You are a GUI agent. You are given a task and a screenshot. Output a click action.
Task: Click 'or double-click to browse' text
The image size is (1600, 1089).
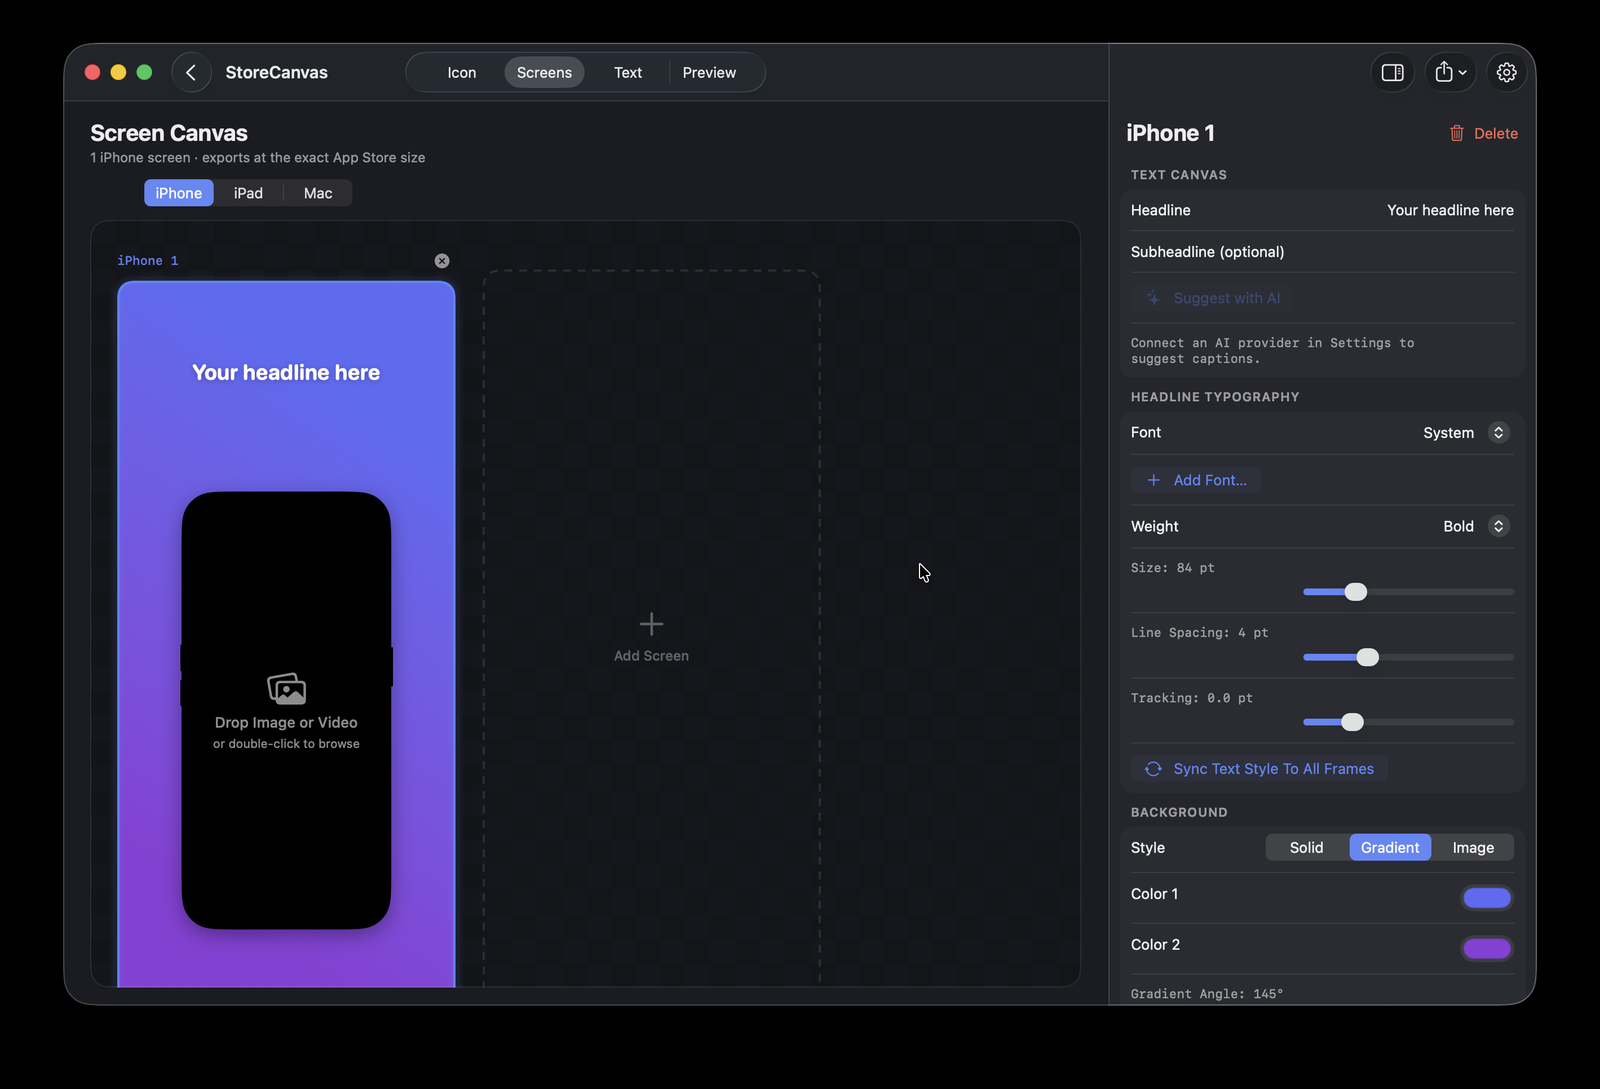pyautogui.click(x=286, y=744)
